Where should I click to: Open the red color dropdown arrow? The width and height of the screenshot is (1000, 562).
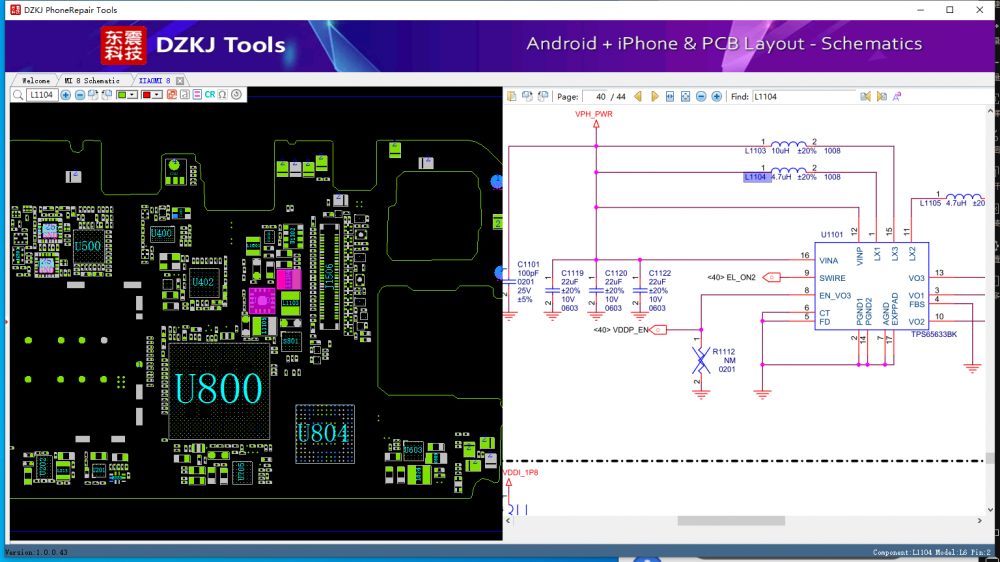coord(157,95)
